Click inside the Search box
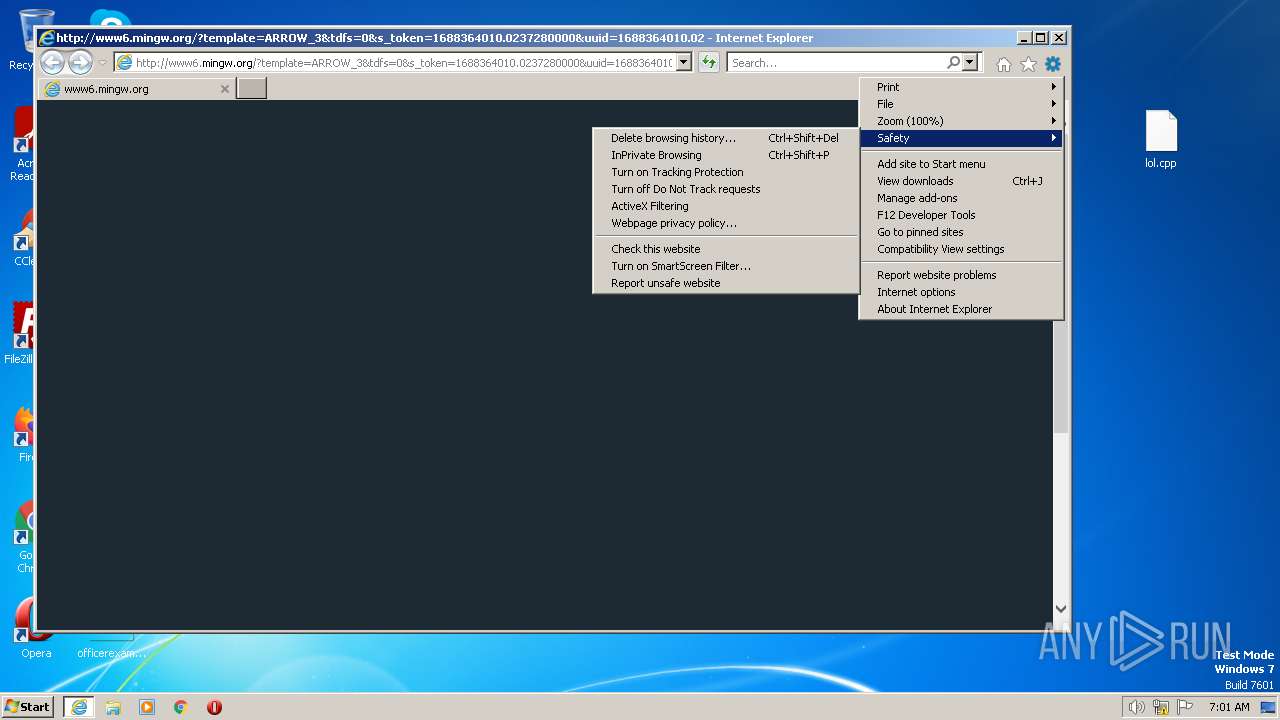The width and height of the screenshot is (1280, 720). 837,63
